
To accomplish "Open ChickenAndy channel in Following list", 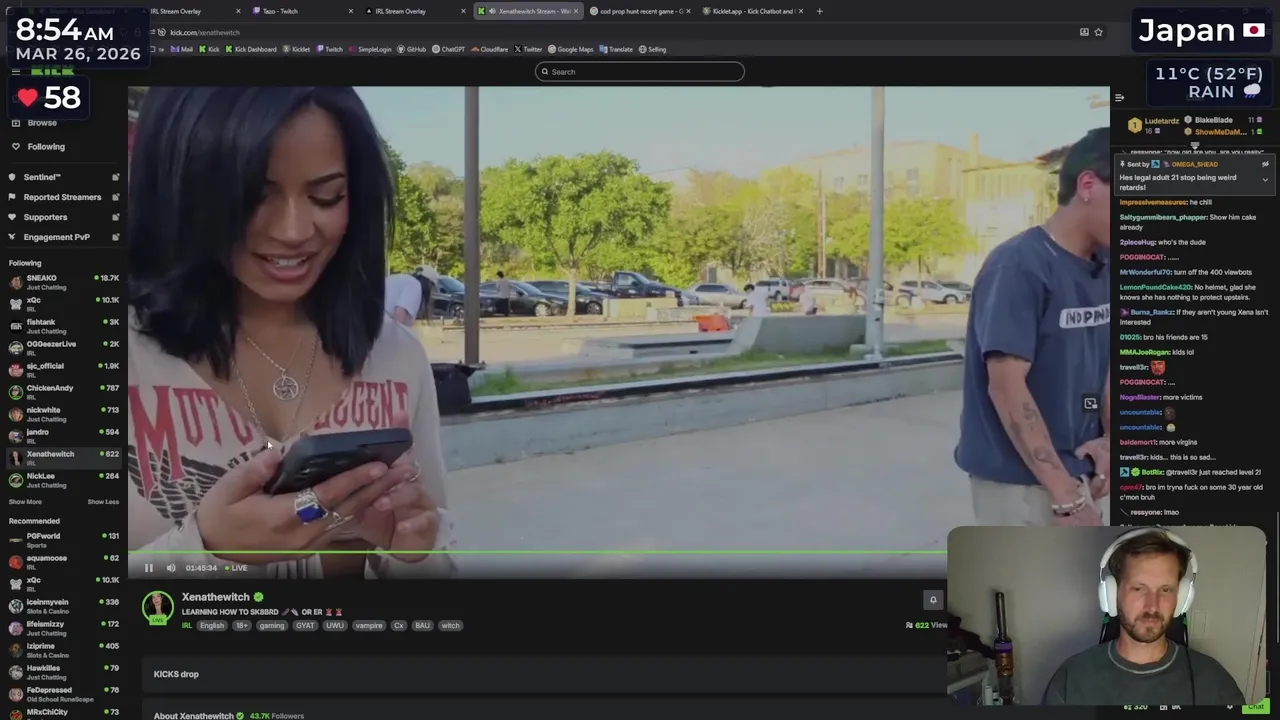I will coord(63,392).
